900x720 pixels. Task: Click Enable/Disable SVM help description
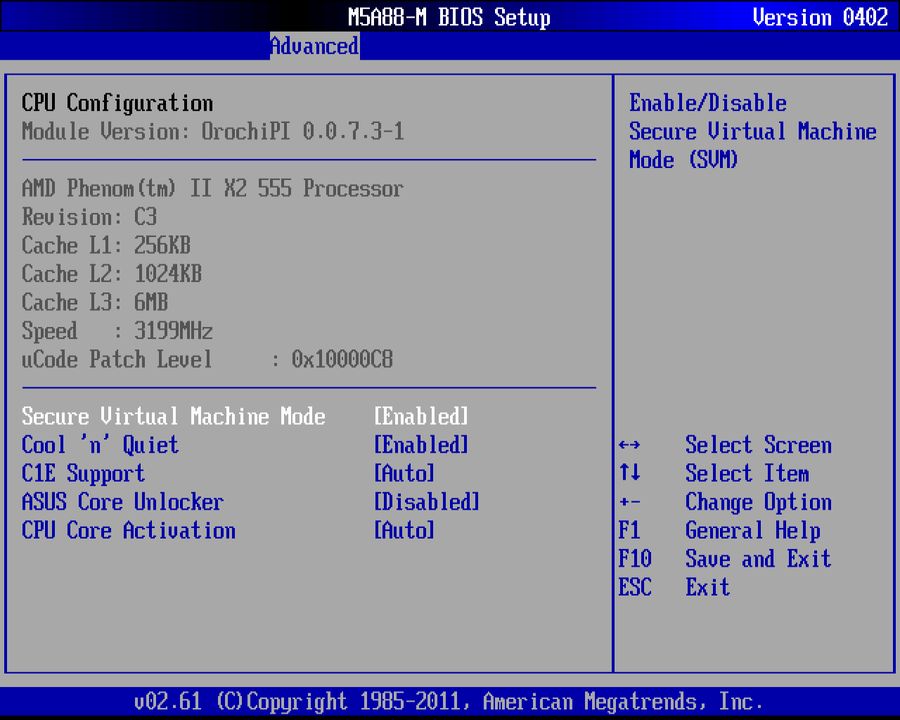click(x=753, y=131)
